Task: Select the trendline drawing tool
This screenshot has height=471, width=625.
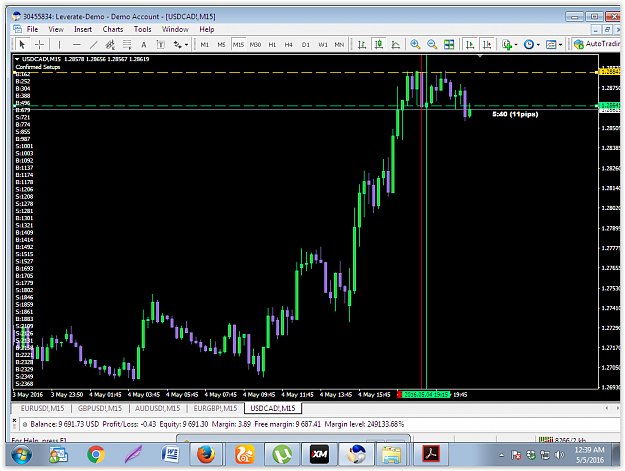Action: [93, 44]
